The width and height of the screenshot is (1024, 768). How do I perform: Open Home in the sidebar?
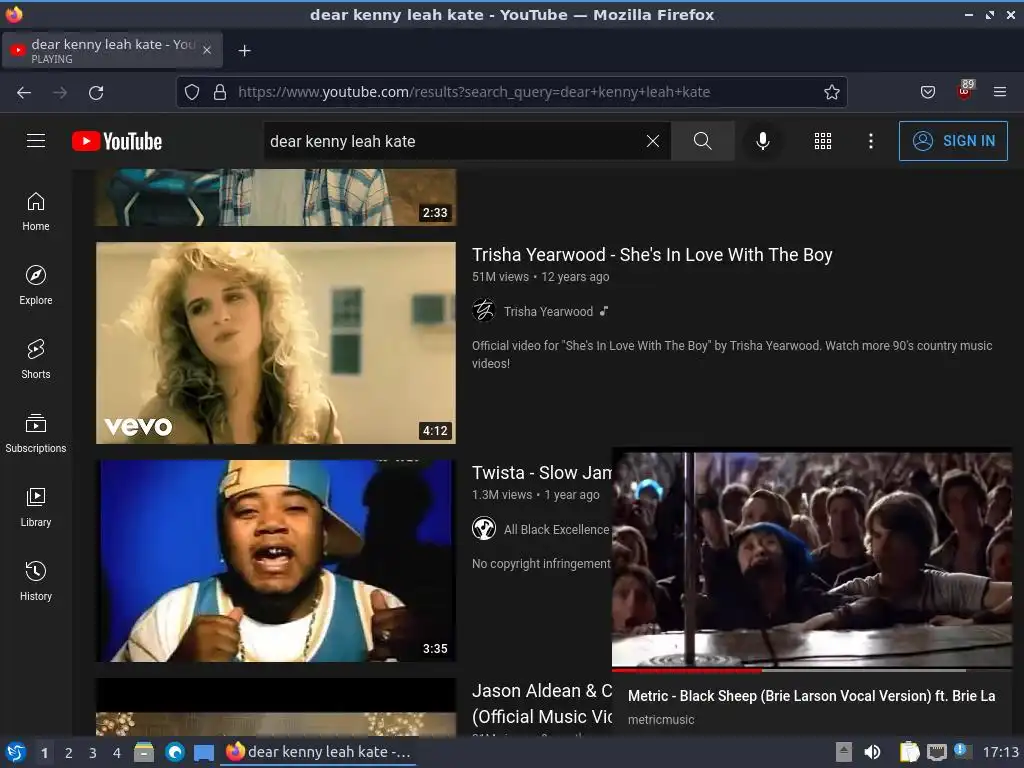point(36,212)
